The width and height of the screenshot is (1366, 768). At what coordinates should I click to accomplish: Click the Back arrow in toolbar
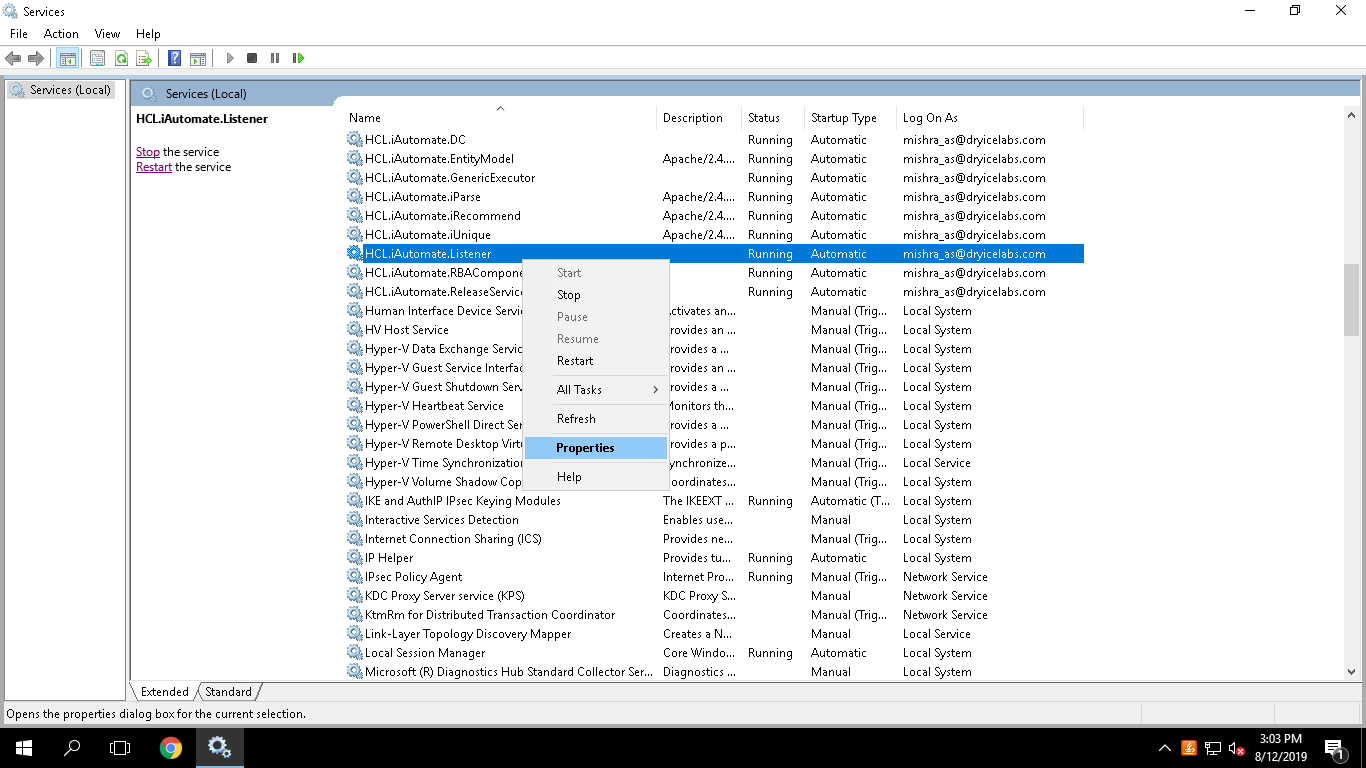click(x=13, y=58)
